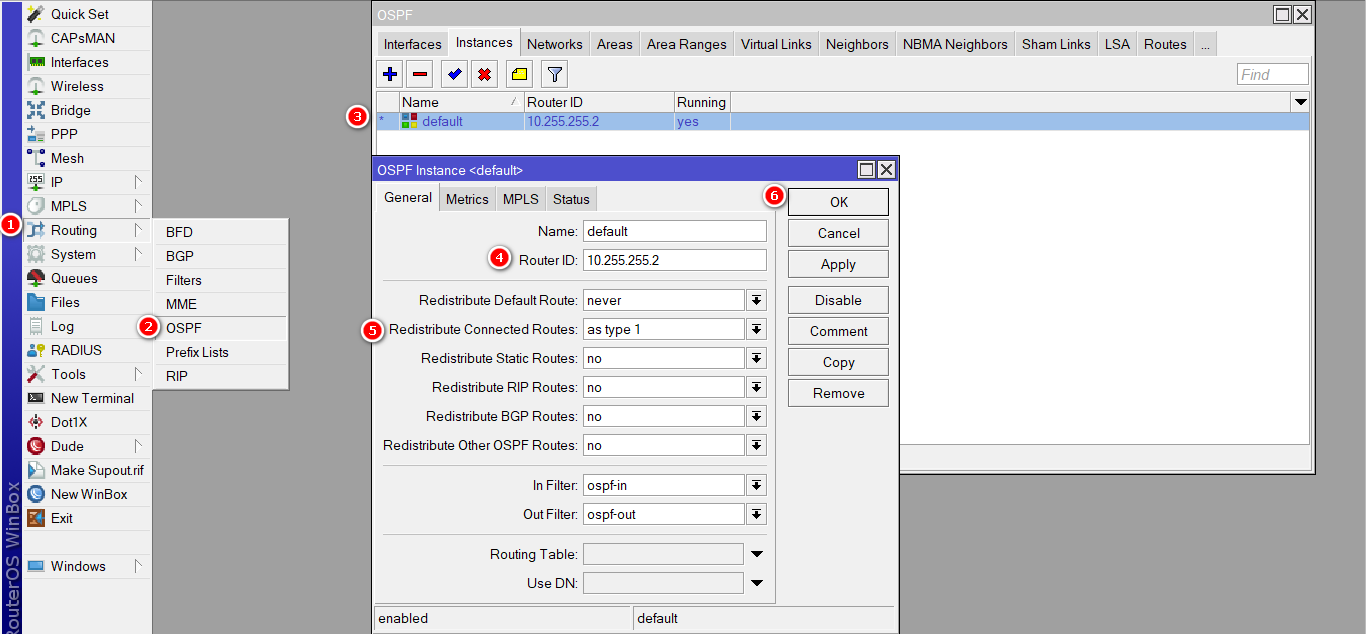Open Wireless in the sidebar
Viewport: 1366px width, 634px height.
(77, 86)
